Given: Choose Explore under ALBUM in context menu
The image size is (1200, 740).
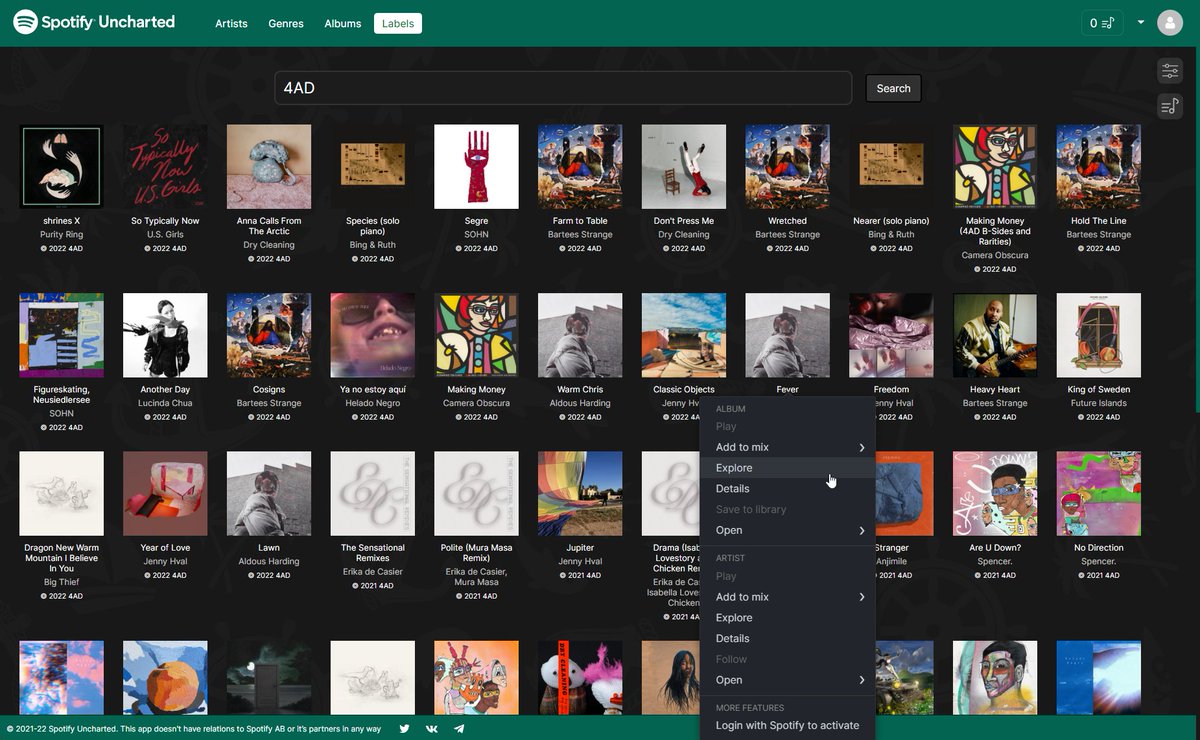Looking at the screenshot, I should 788,468.
